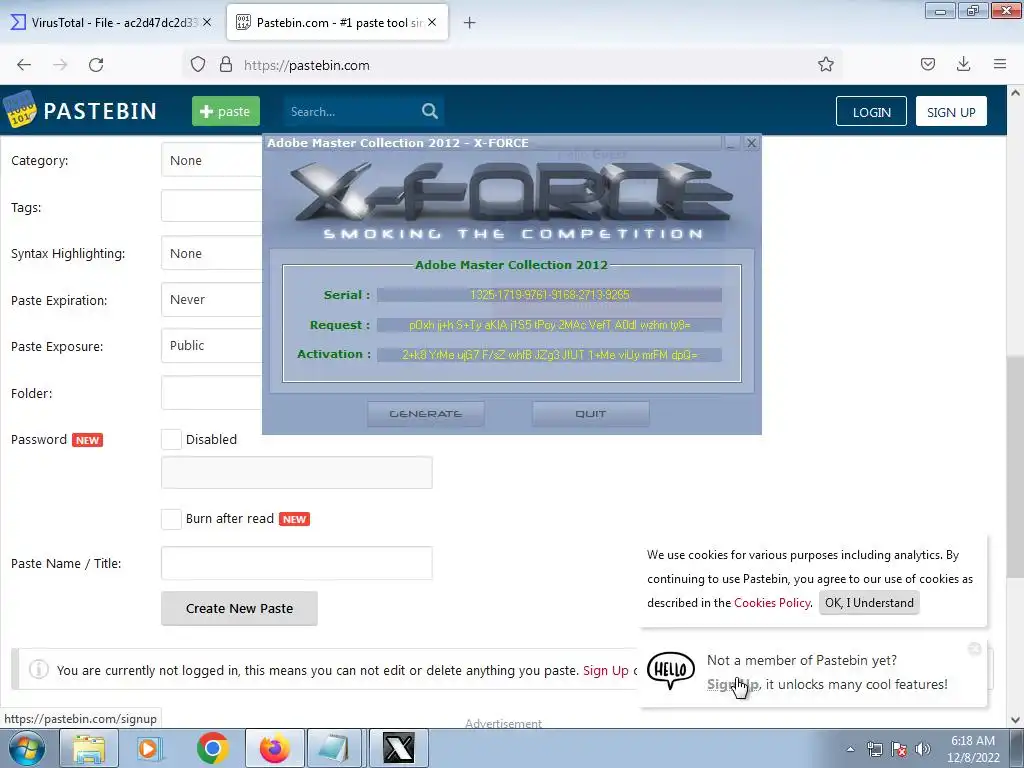Click the network tray icon
Image resolution: width=1024 pixels, height=768 pixels.
pyautogui.click(x=874, y=749)
